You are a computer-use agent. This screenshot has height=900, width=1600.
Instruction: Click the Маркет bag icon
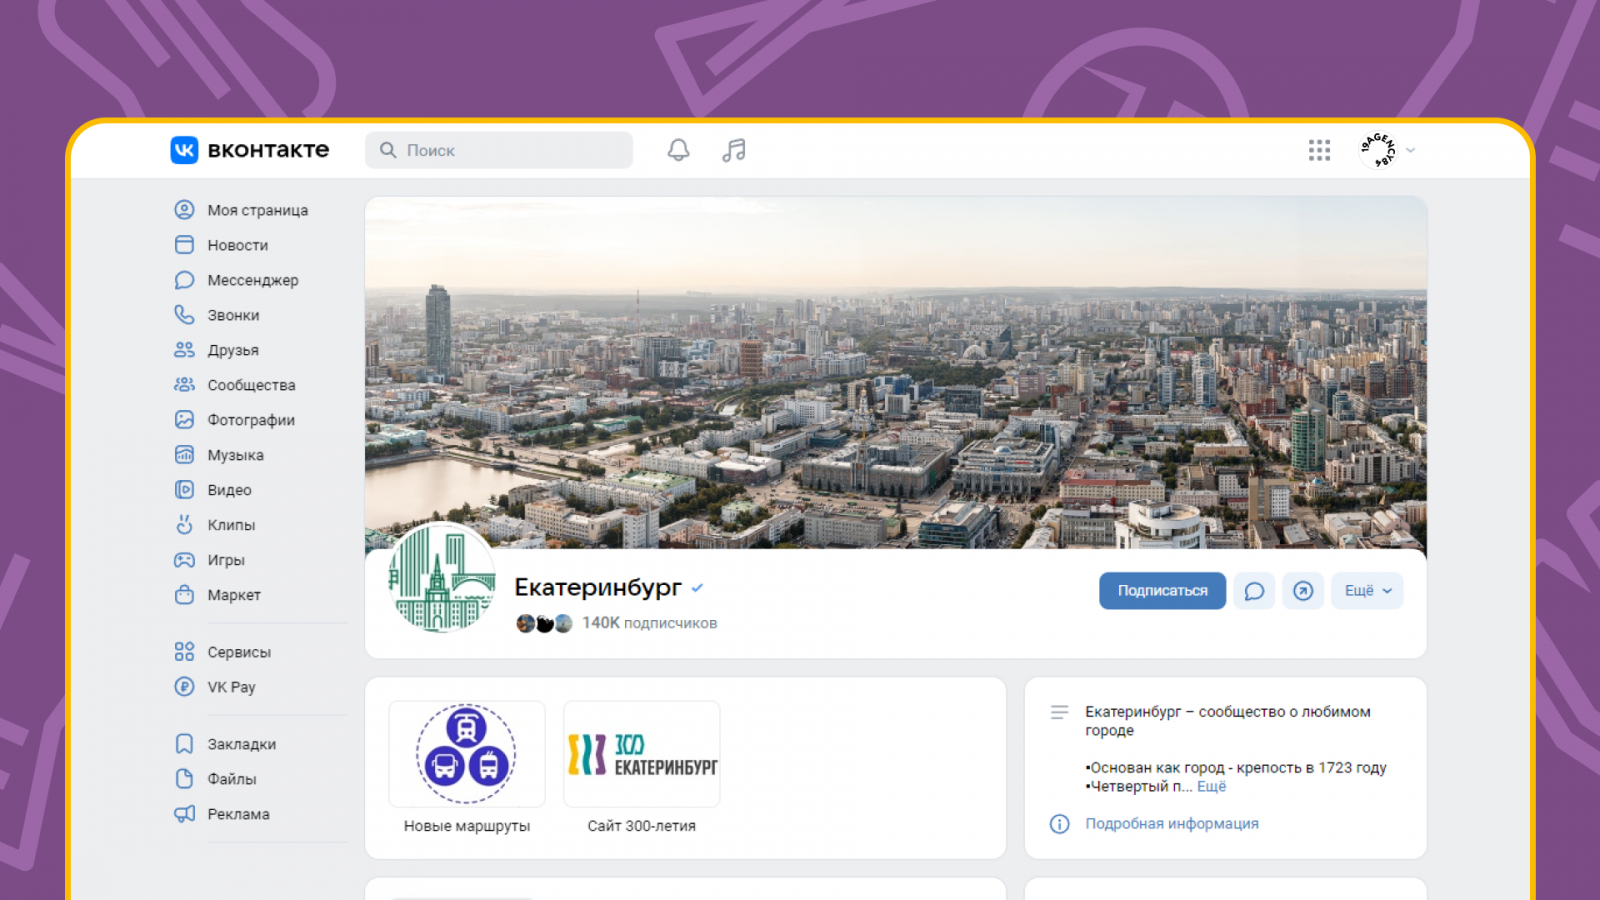[x=184, y=595]
